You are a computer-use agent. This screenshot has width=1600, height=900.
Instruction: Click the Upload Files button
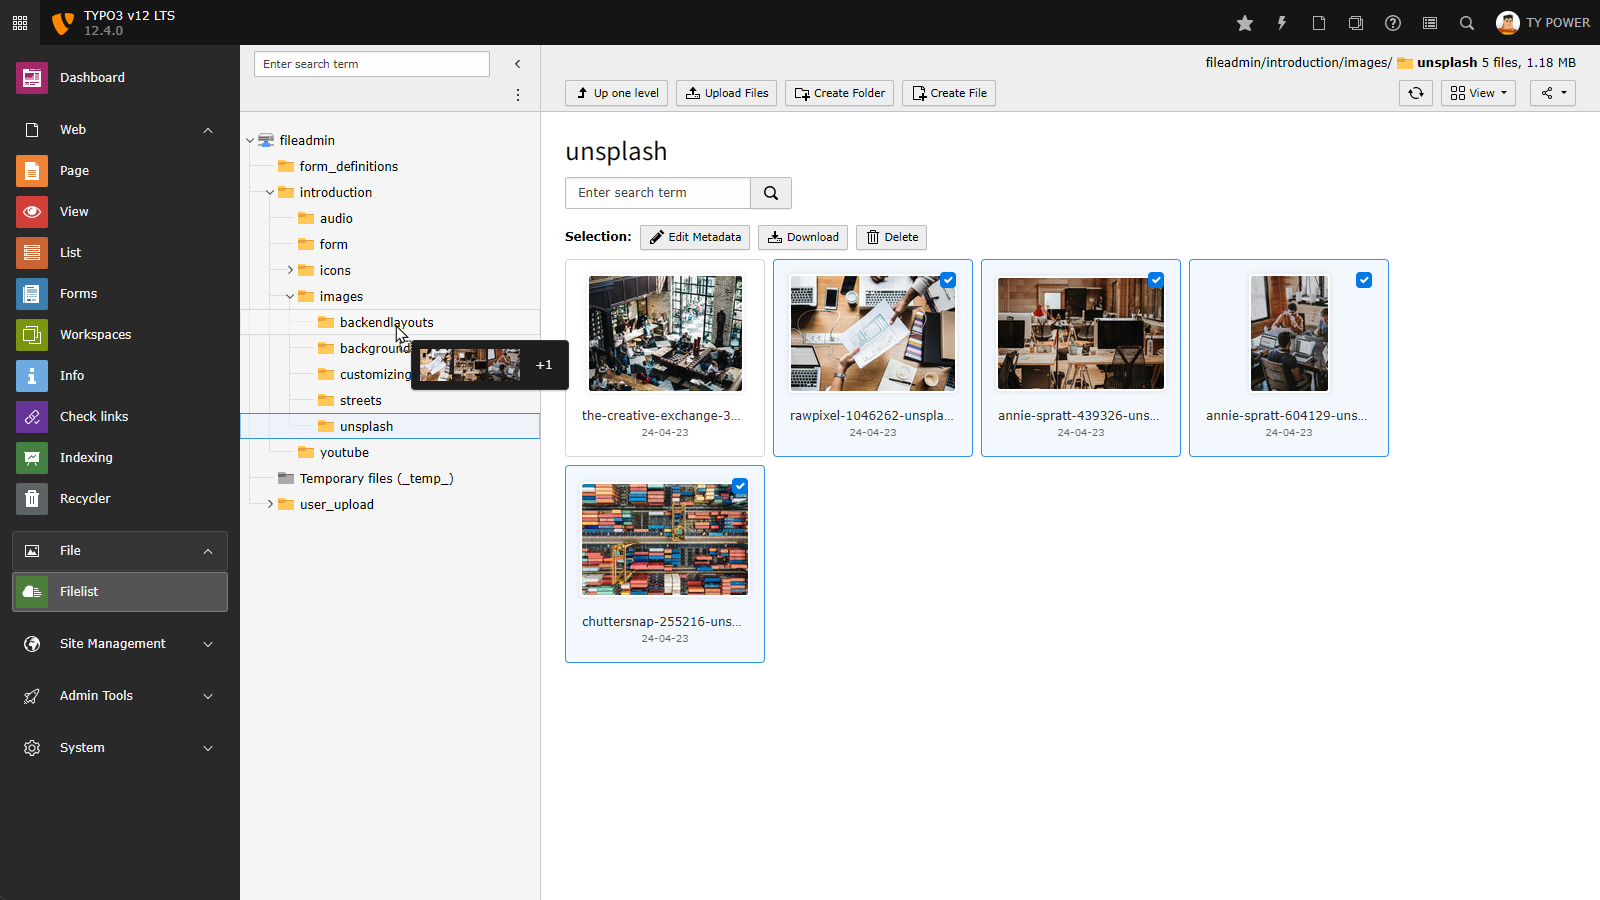(726, 92)
